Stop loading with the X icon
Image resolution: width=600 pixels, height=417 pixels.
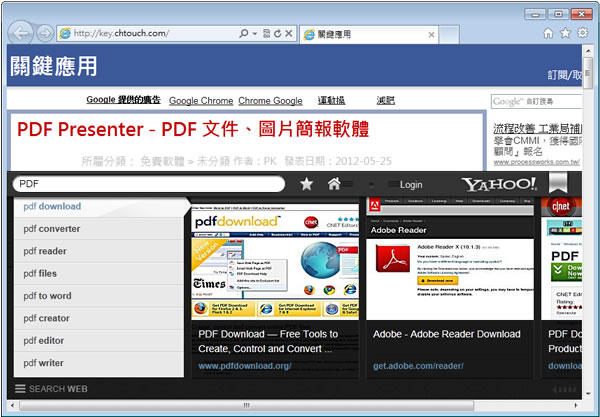(x=289, y=34)
